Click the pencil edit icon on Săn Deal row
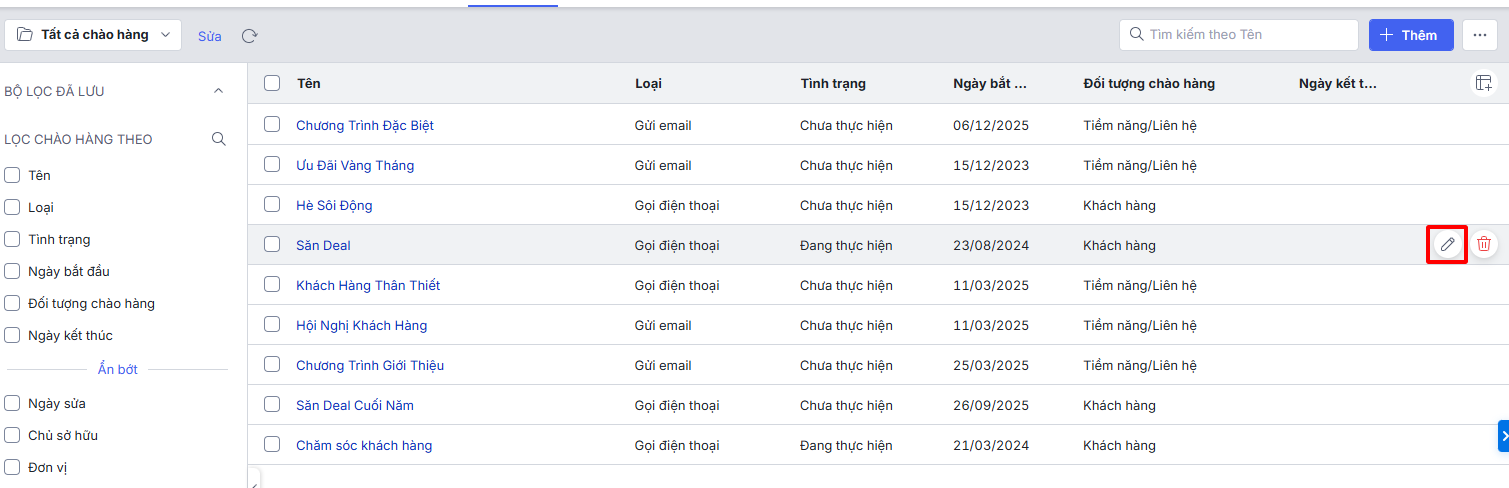1509x488 pixels. point(1447,244)
